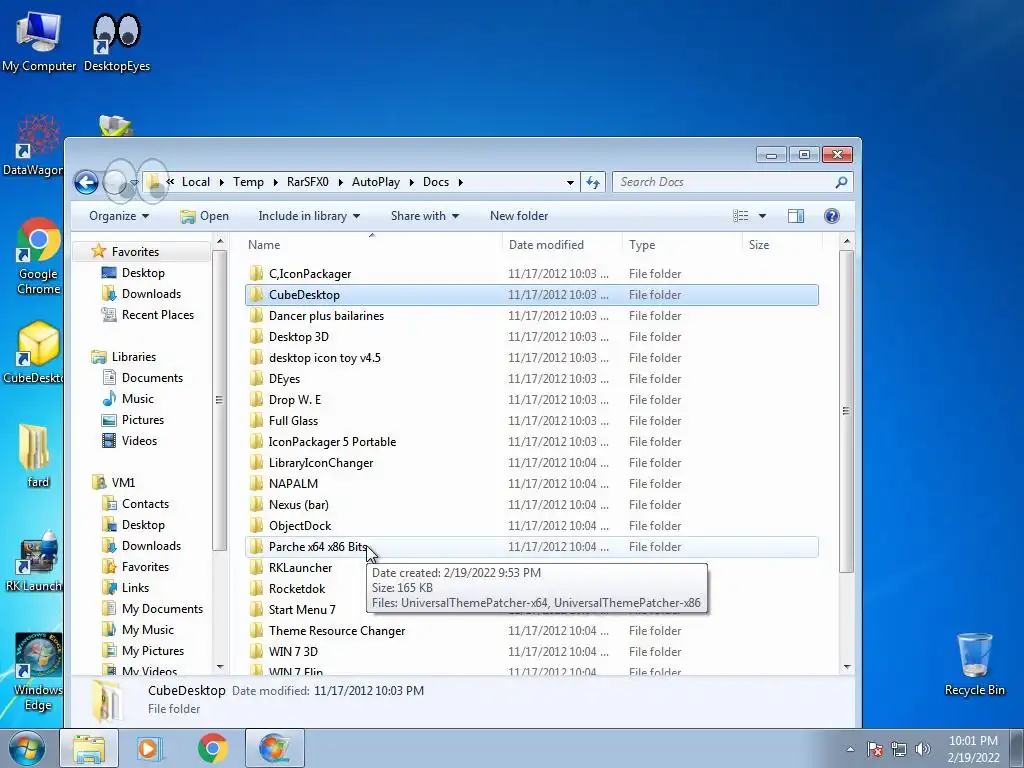
Task: Click the Temp breadcrumb segment
Action: (x=248, y=182)
